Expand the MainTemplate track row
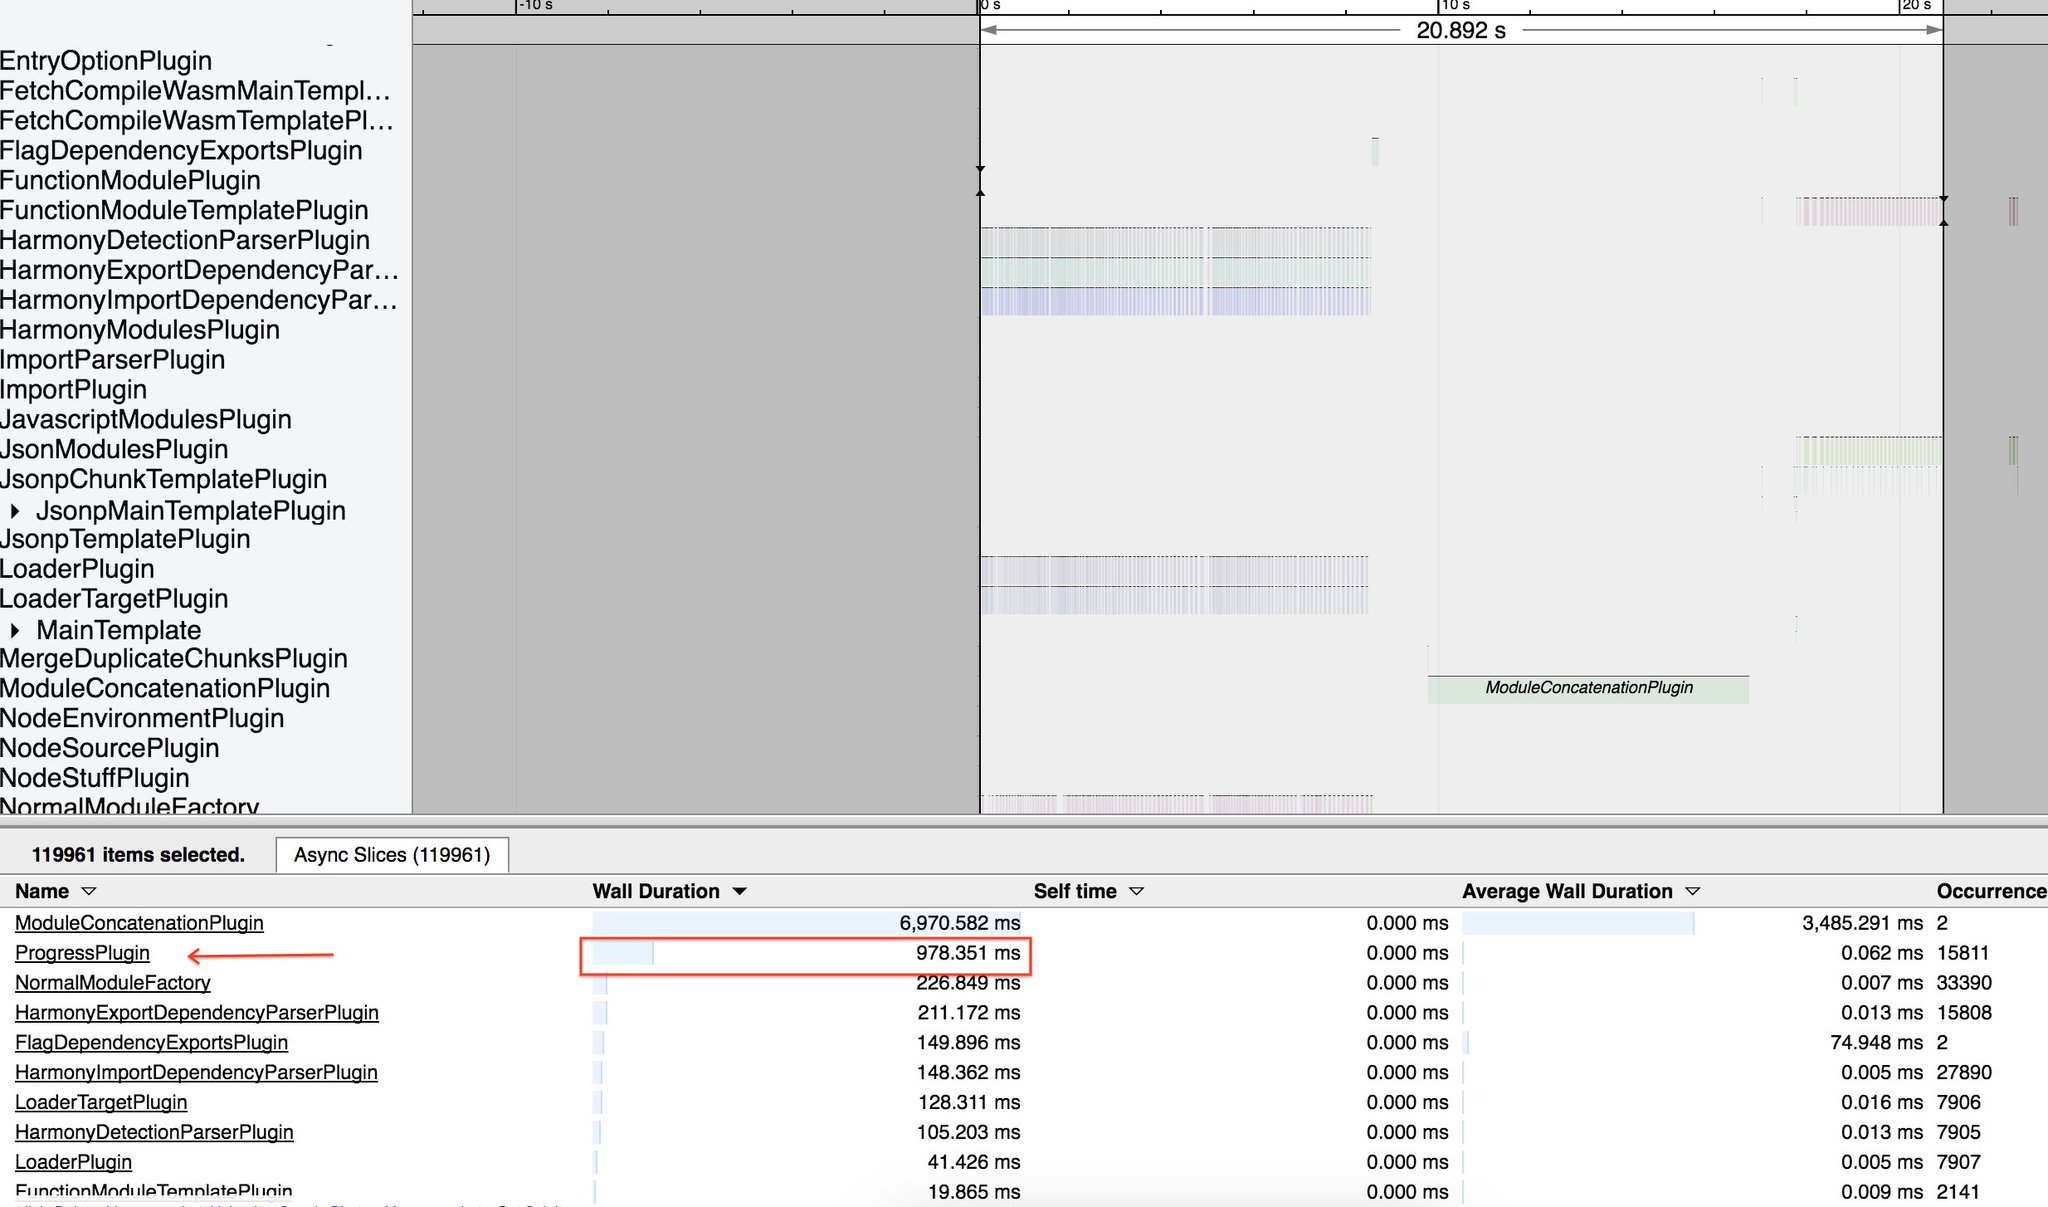The image size is (2048, 1207). (15, 630)
